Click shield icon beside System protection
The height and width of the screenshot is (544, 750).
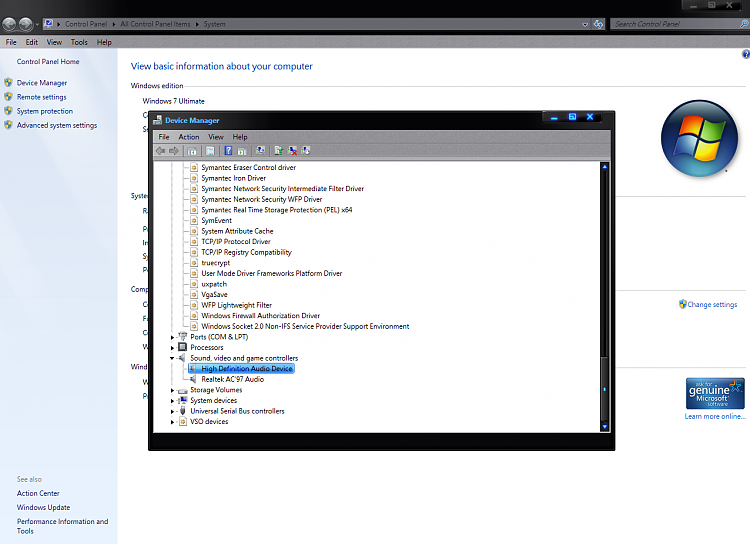8,111
